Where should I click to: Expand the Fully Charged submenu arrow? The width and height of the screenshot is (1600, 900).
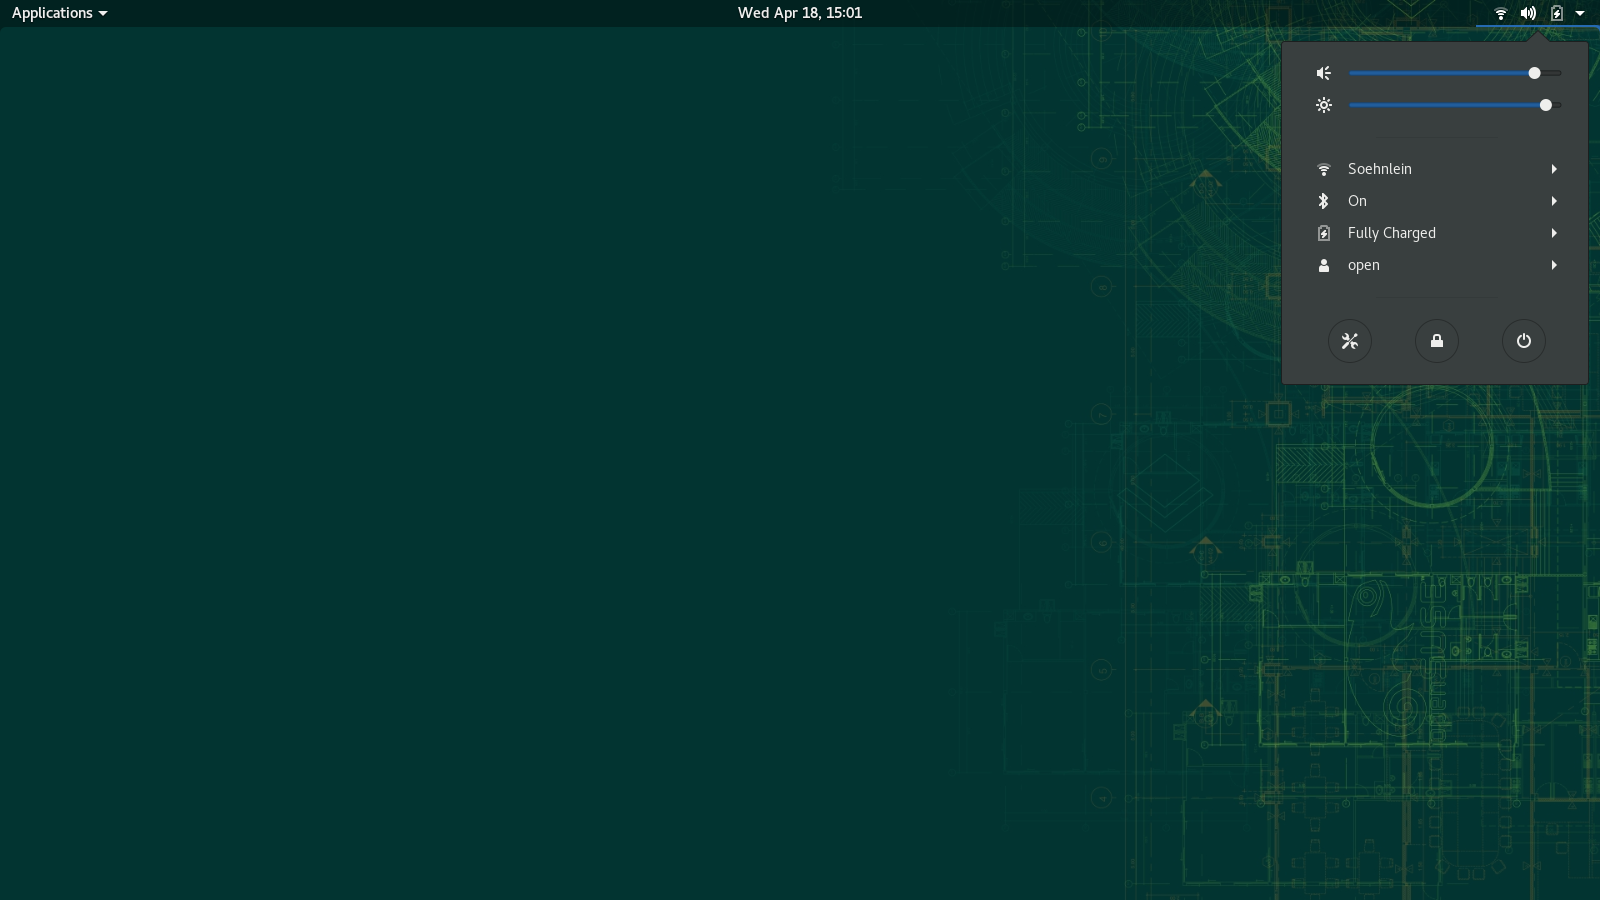[1554, 233]
